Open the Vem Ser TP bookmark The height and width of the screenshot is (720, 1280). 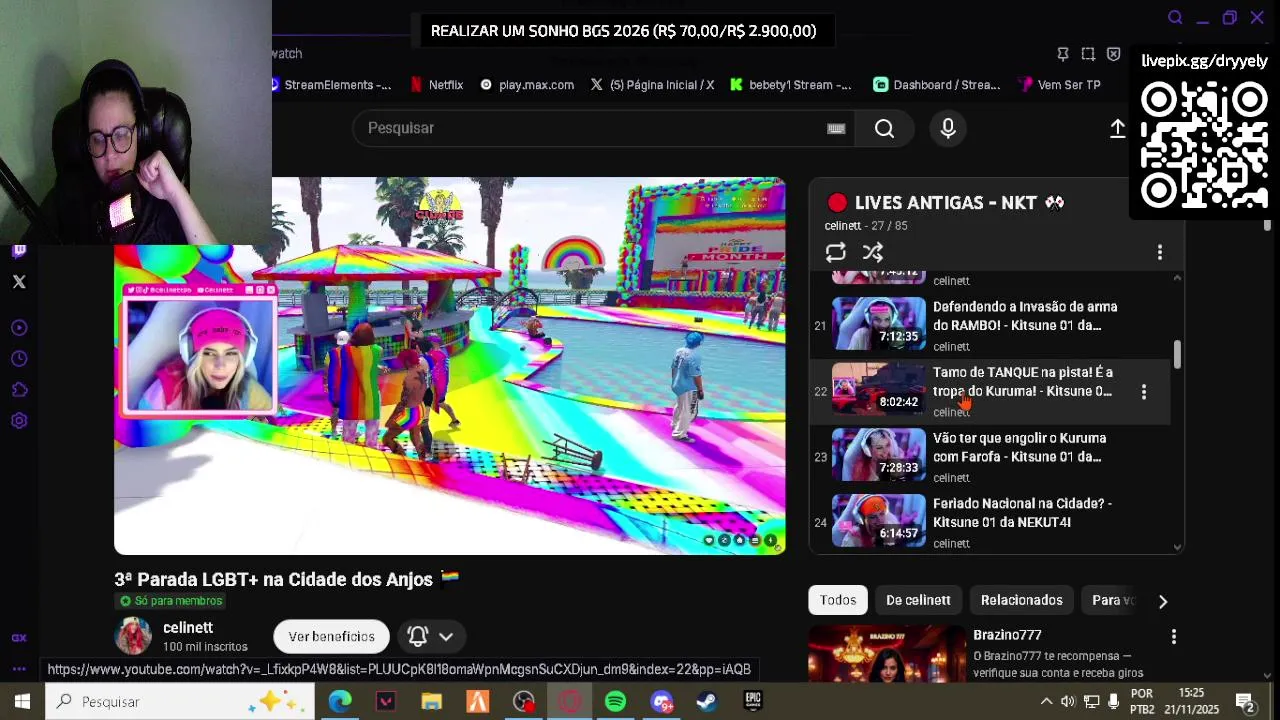tap(1059, 85)
